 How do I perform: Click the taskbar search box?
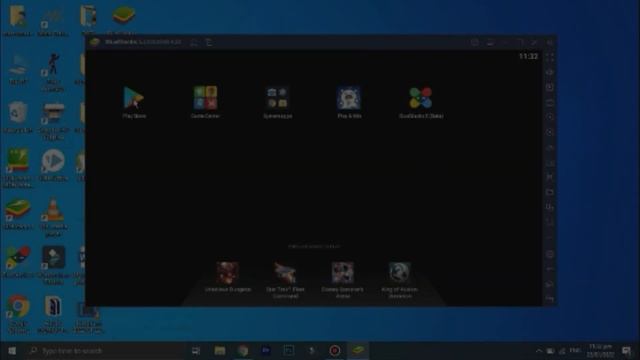[x=105, y=351]
